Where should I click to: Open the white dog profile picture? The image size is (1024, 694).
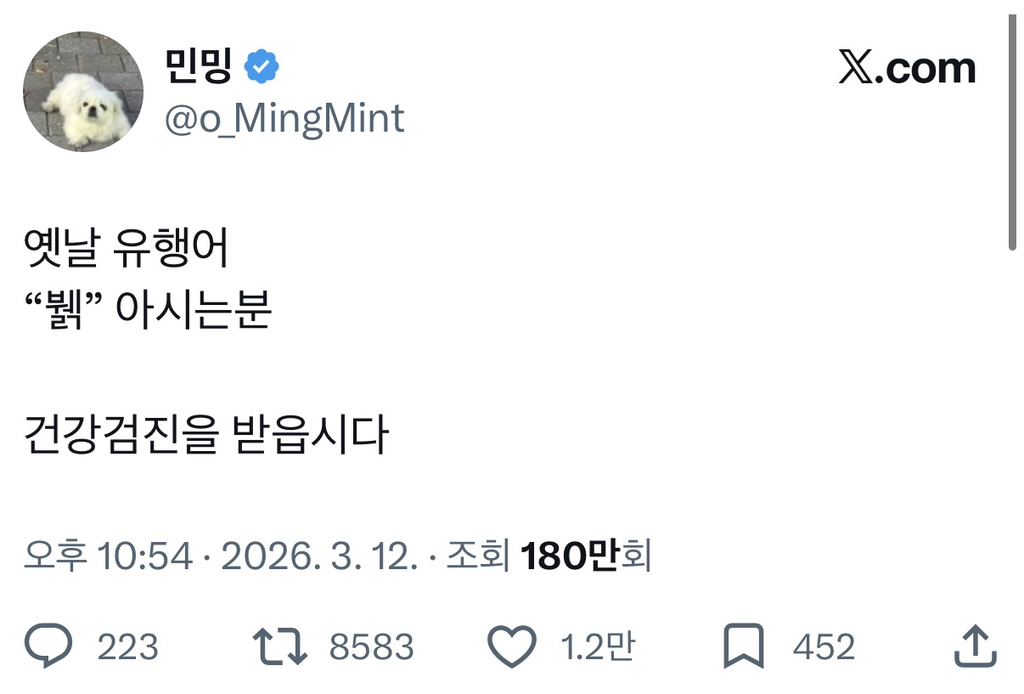83,92
